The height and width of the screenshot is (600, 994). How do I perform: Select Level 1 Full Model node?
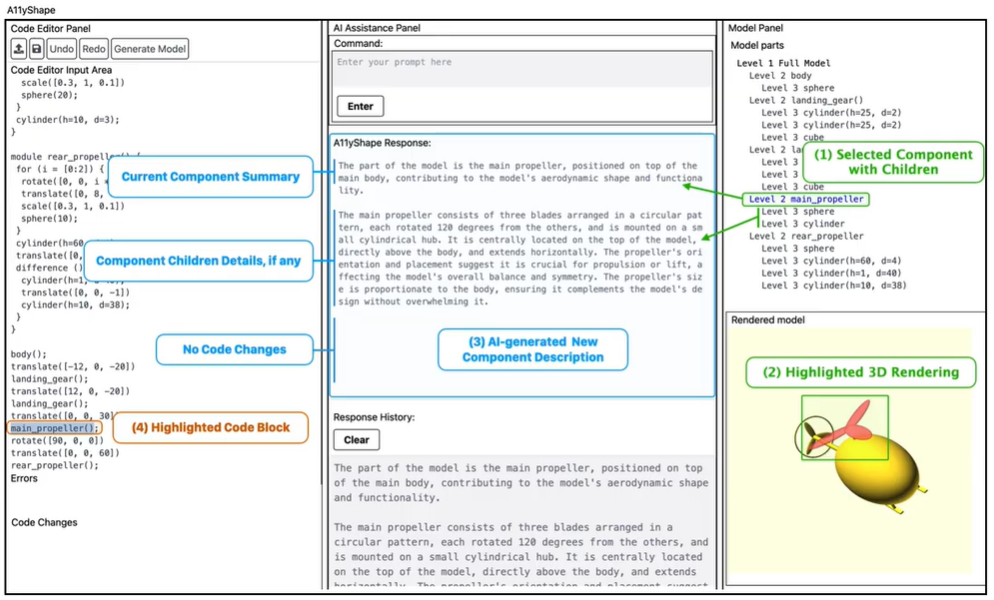coord(783,63)
